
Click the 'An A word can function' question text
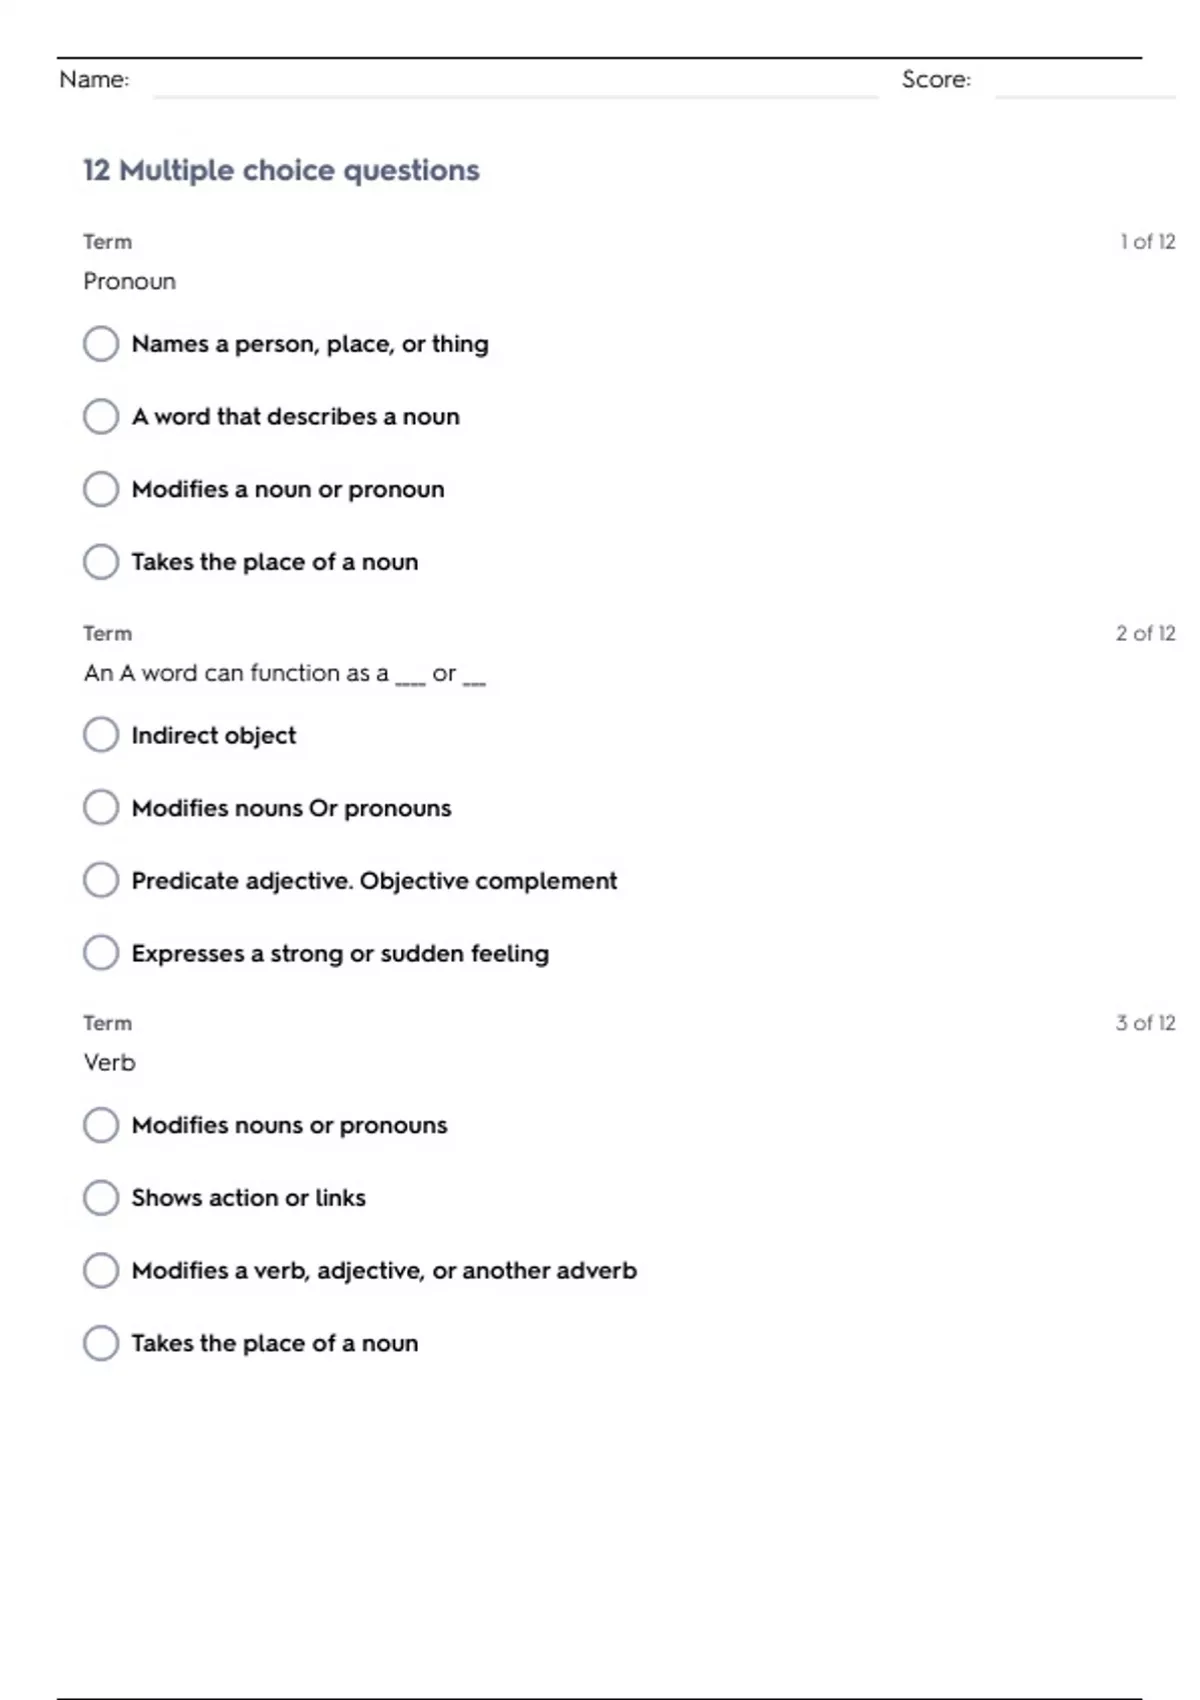285,673
